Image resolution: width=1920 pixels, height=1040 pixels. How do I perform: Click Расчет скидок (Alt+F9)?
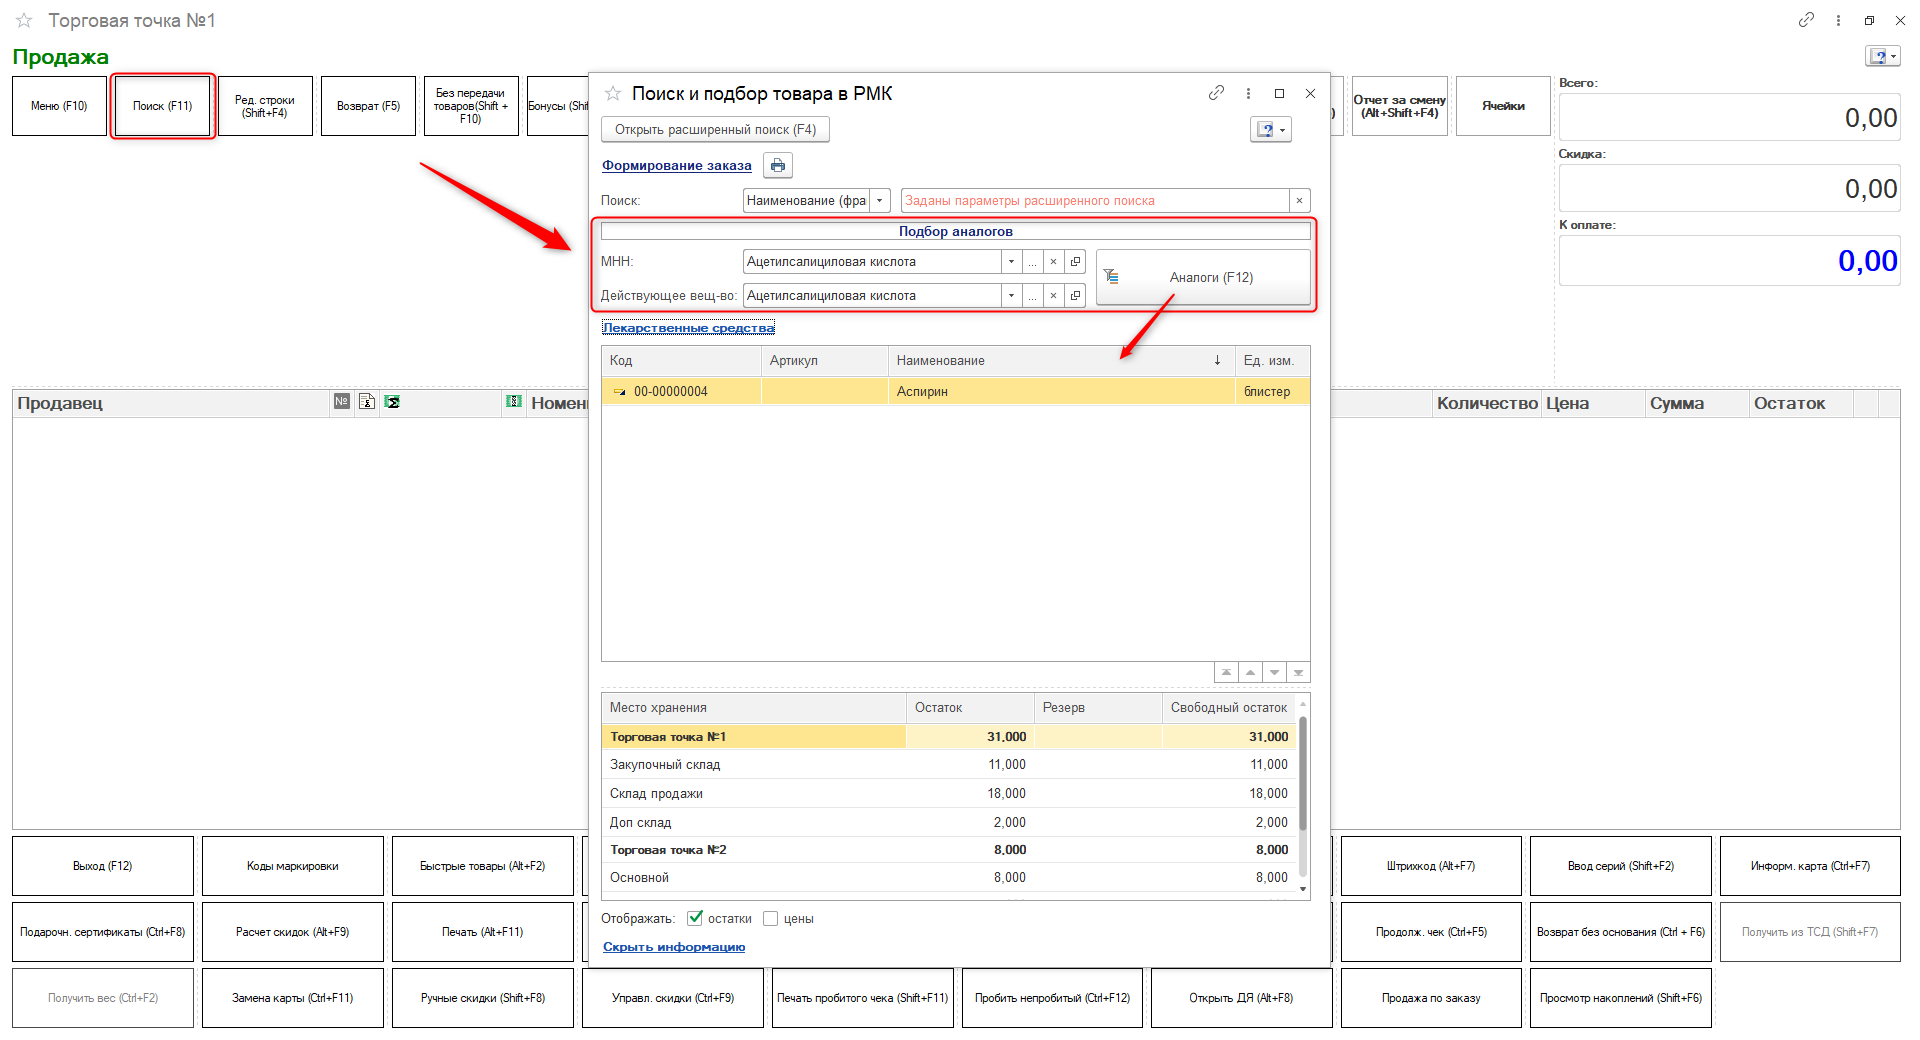(292, 932)
